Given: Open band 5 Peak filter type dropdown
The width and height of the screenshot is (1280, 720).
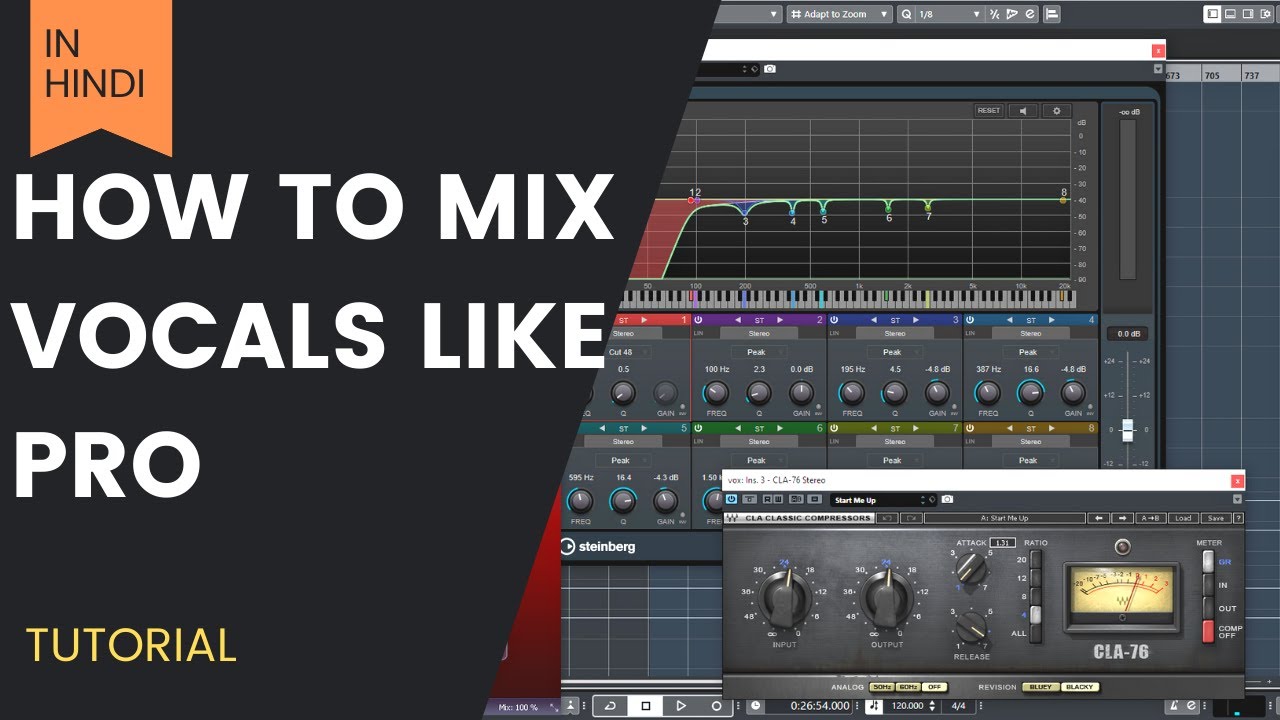Looking at the screenshot, I should 623,460.
